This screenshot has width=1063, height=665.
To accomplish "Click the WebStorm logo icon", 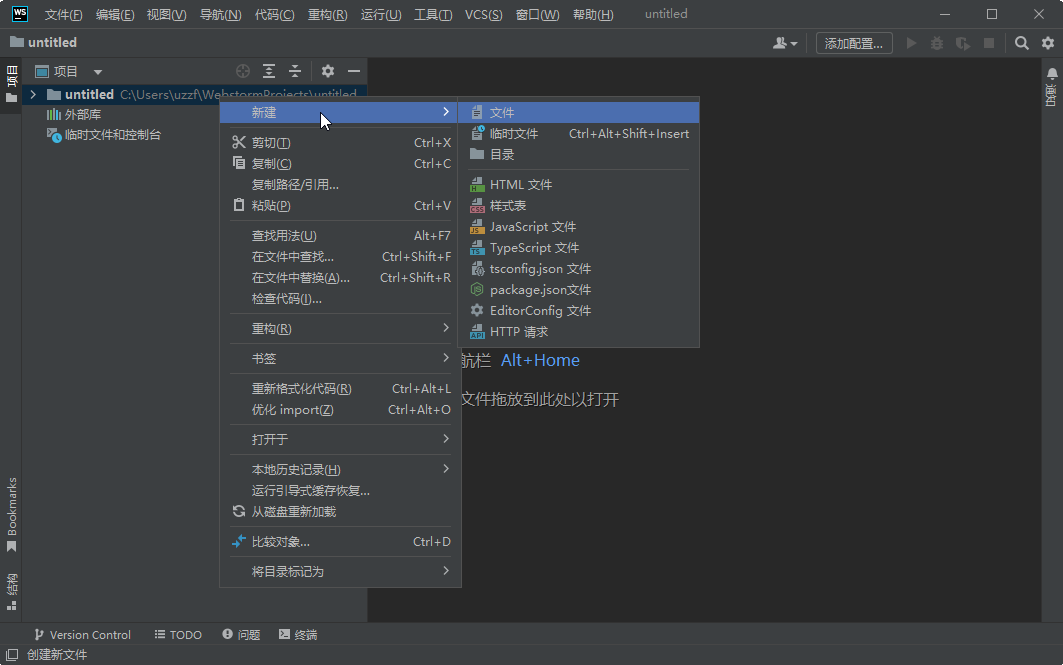I will (20, 14).
